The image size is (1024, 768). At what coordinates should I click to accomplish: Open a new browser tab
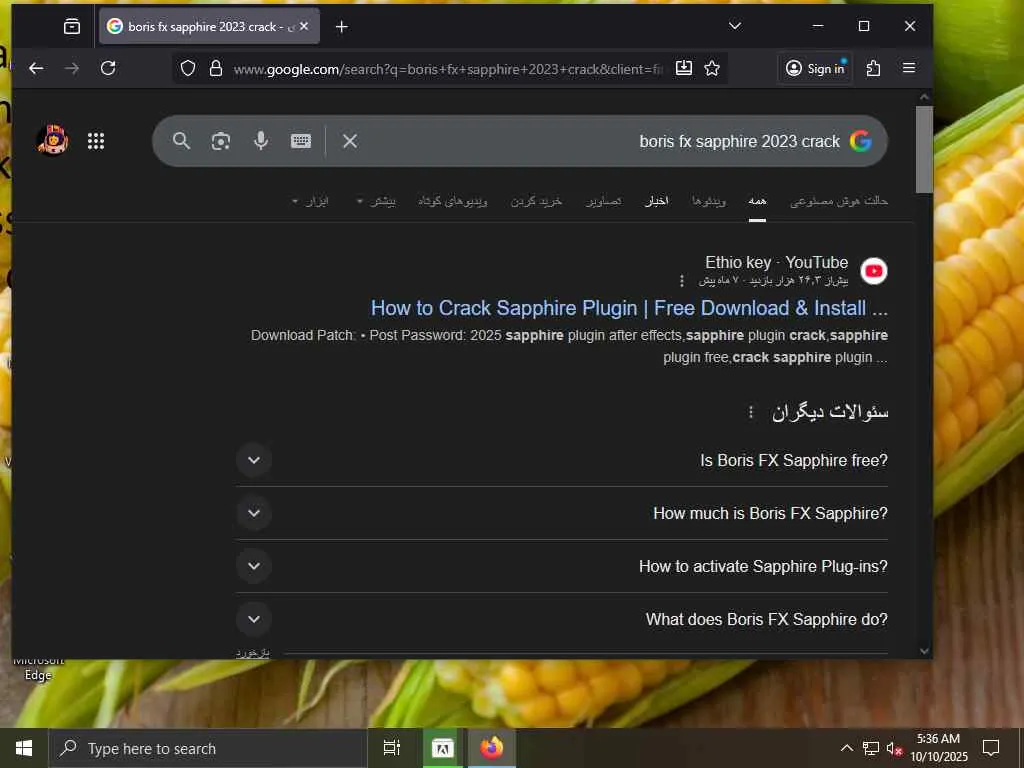click(x=342, y=26)
